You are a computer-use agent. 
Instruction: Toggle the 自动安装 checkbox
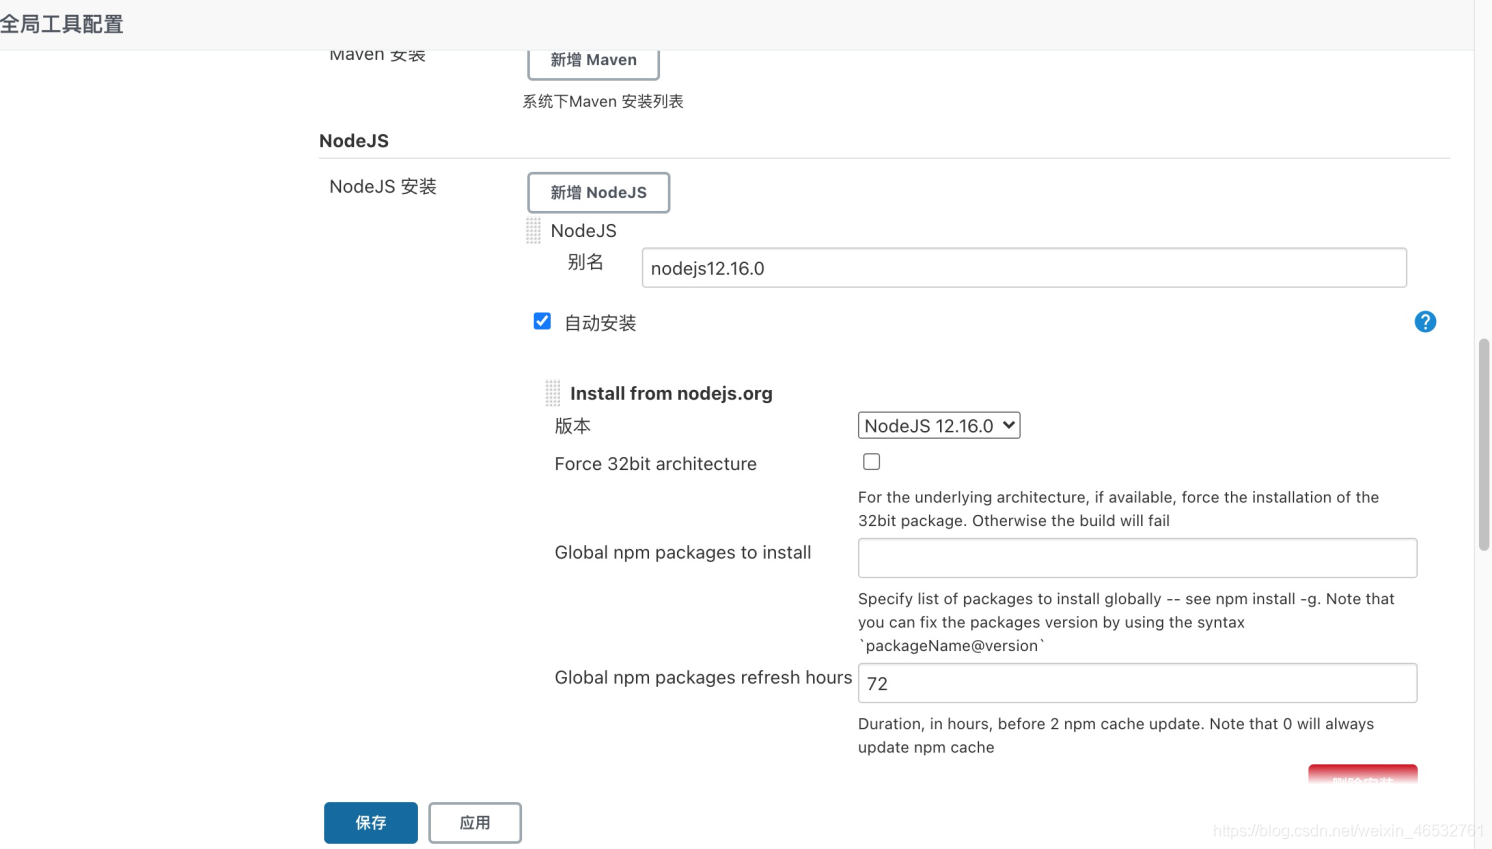click(x=542, y=321)
